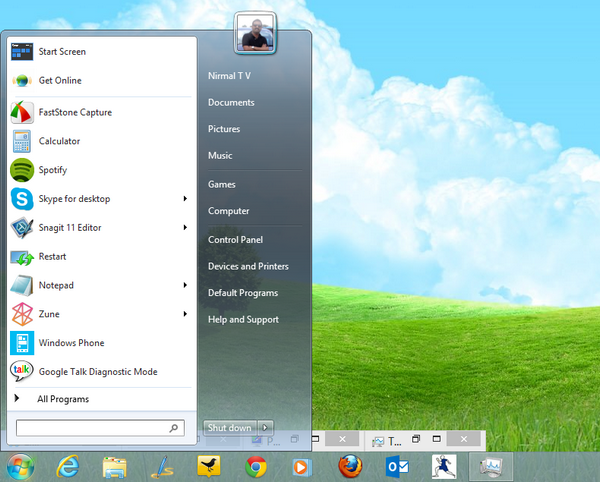Click the Shut down button
This screenshot has height=482, width=600.
coord(230,428)
